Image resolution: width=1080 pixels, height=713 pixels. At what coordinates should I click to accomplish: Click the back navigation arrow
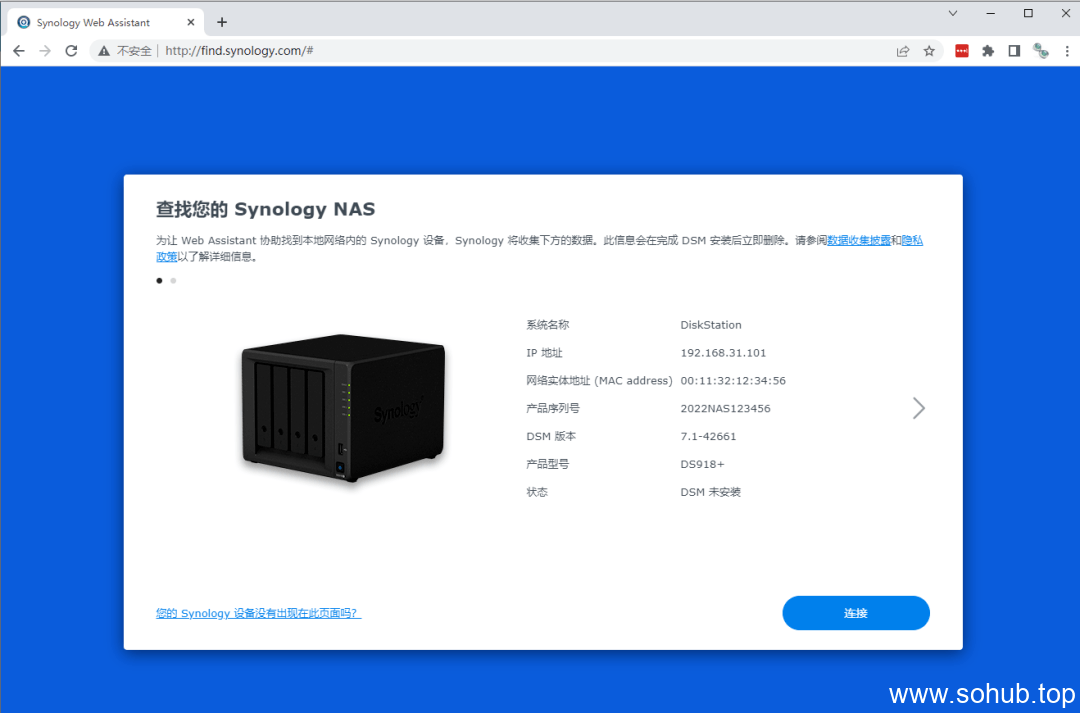(18, 50)
